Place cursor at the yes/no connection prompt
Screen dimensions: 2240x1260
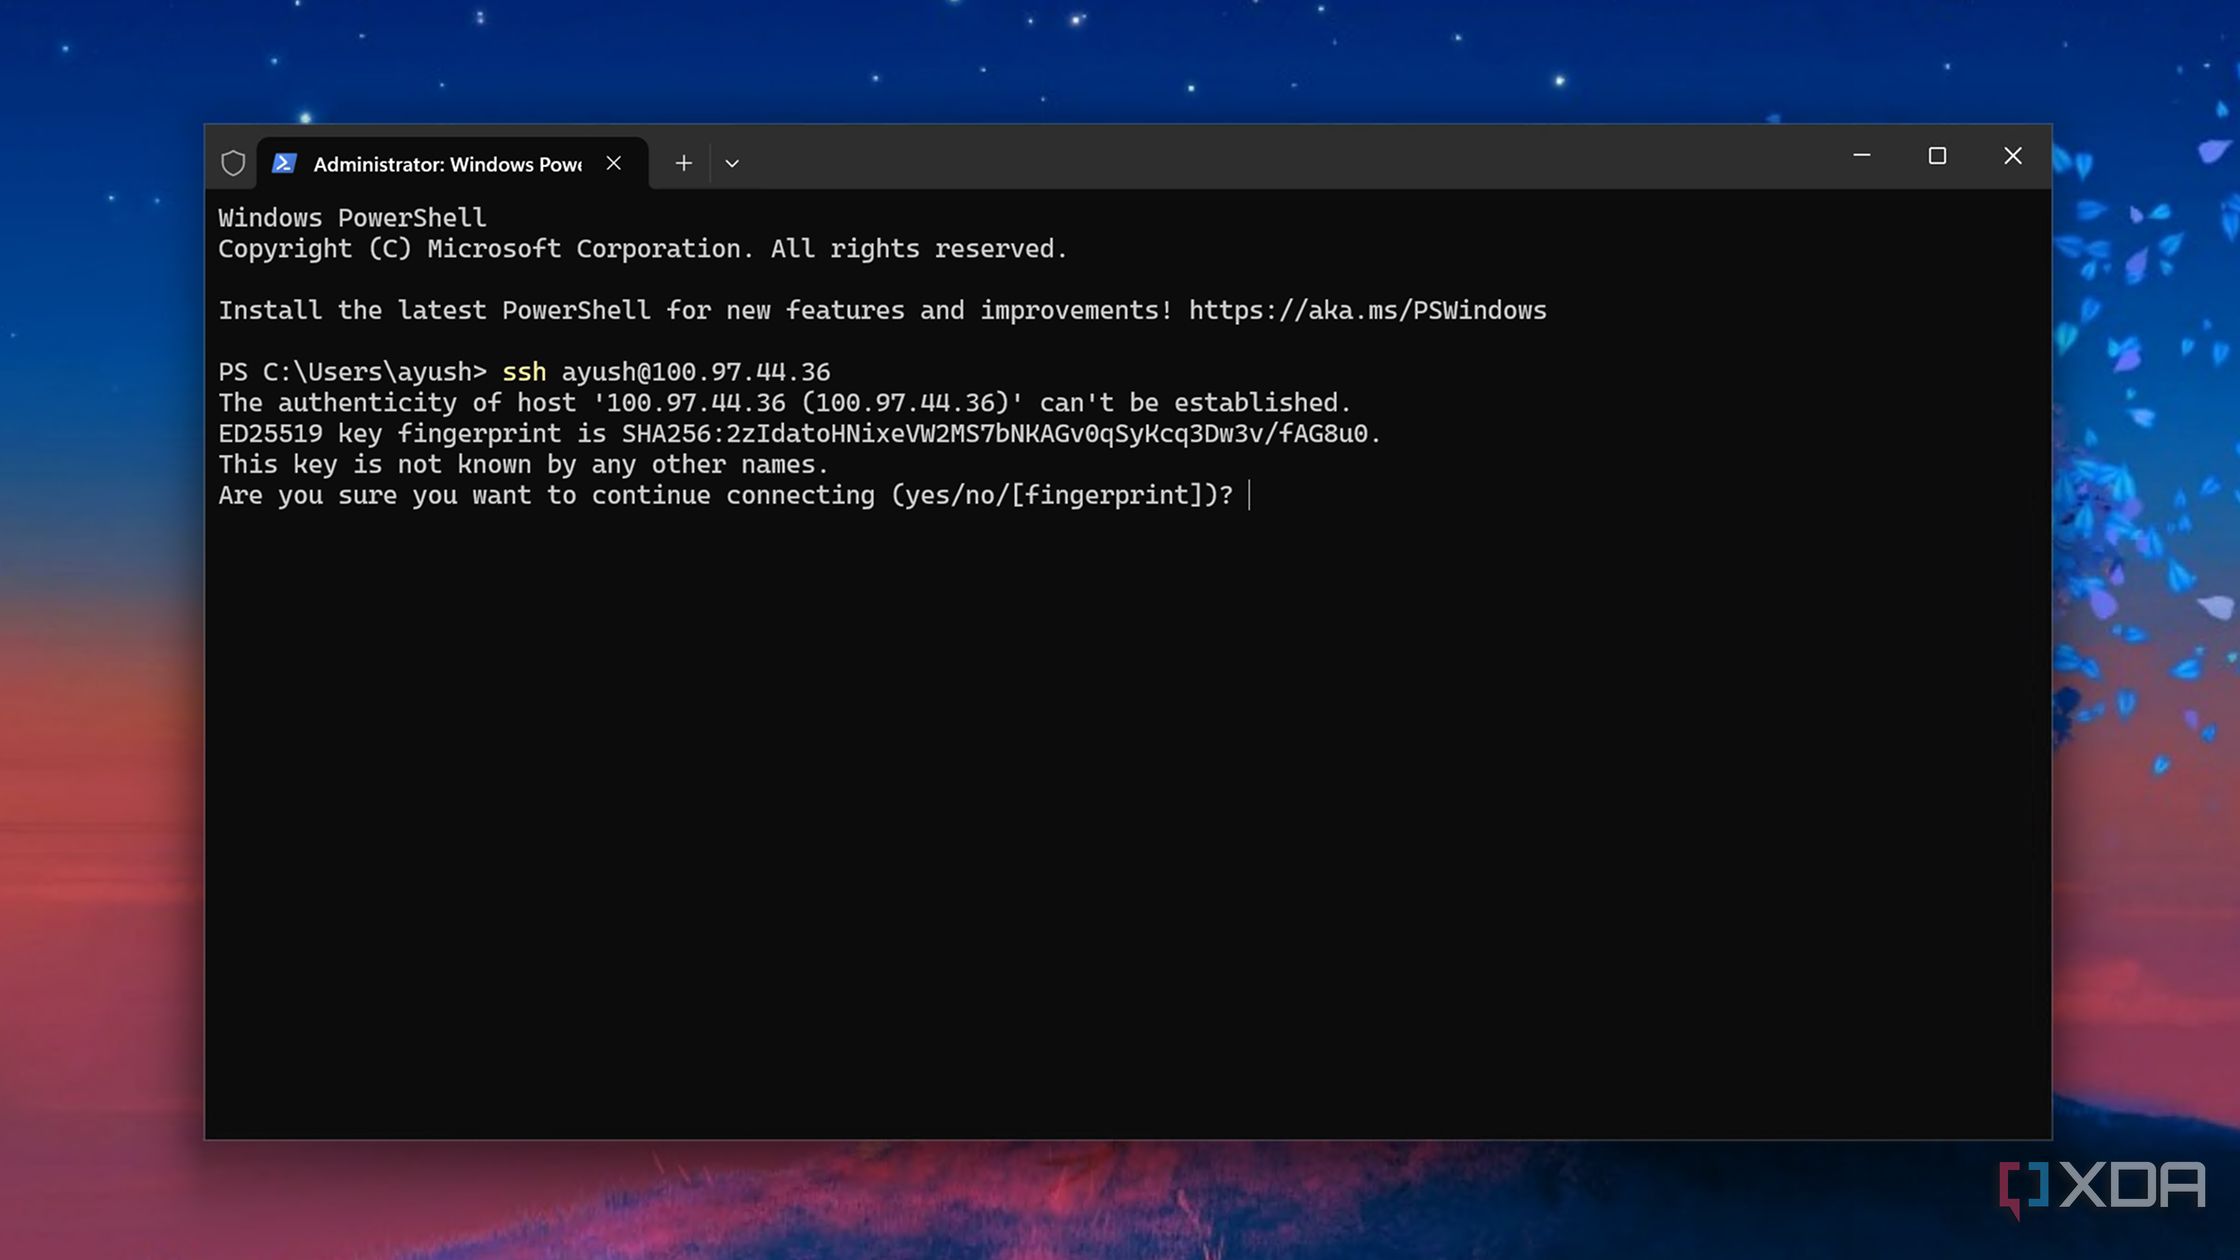click(x=1250, y=495)
